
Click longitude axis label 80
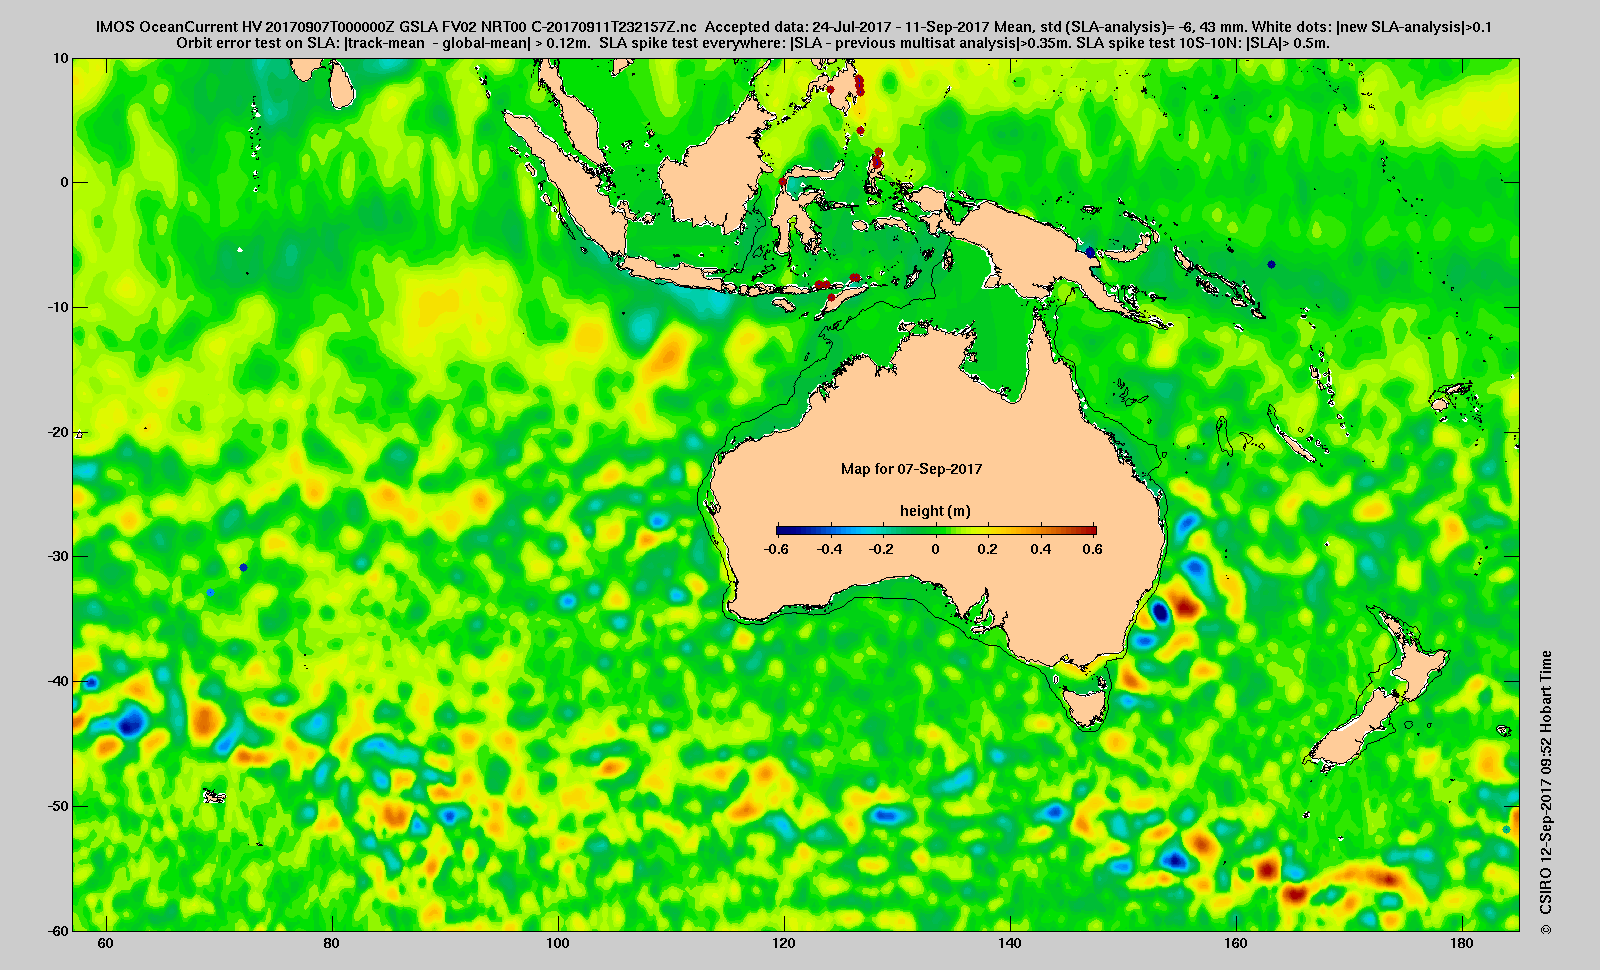click(x=332, y=944)
